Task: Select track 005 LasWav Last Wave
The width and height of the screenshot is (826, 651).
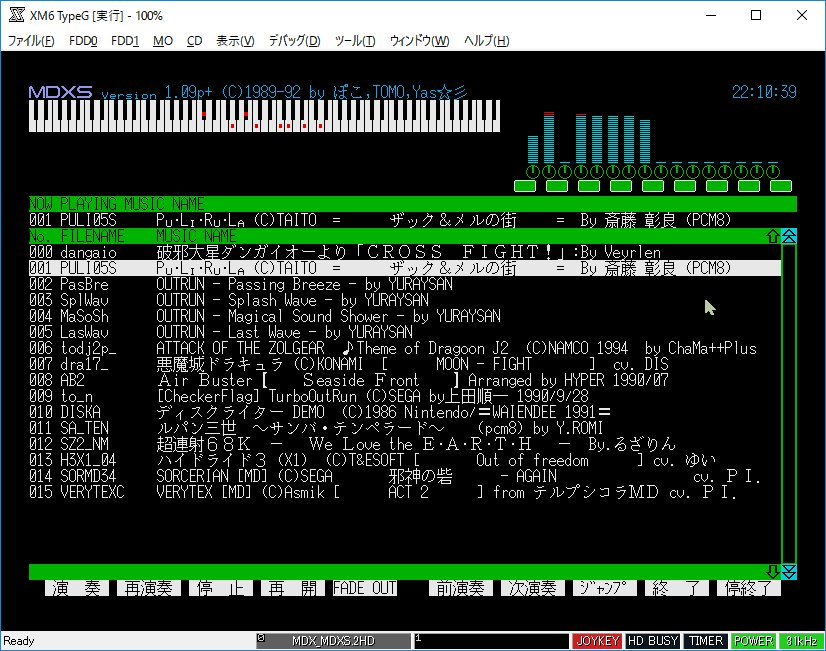Action: point(405,332)
